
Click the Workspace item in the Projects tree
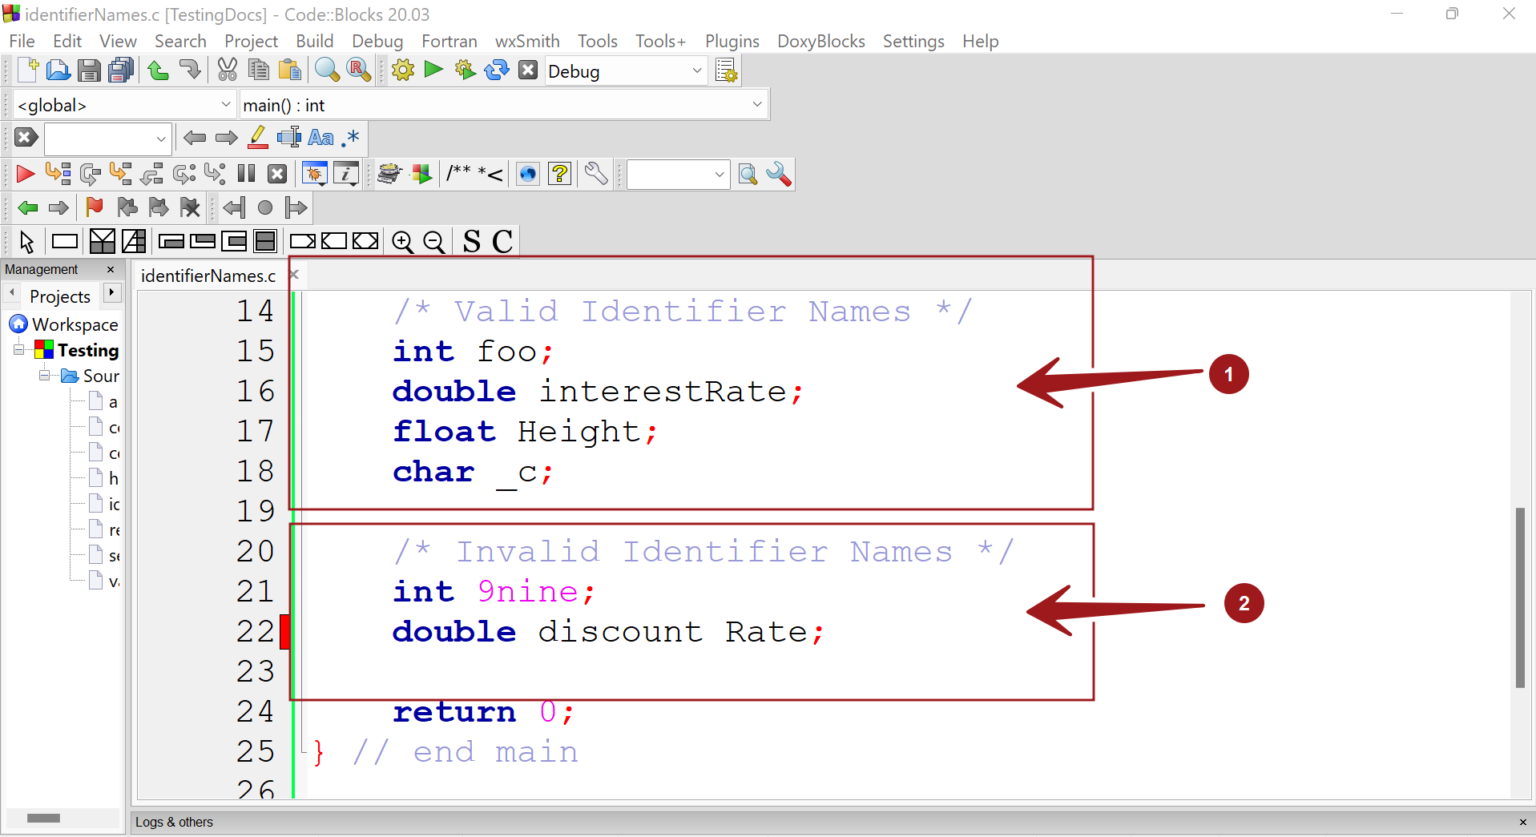(73, 324)
